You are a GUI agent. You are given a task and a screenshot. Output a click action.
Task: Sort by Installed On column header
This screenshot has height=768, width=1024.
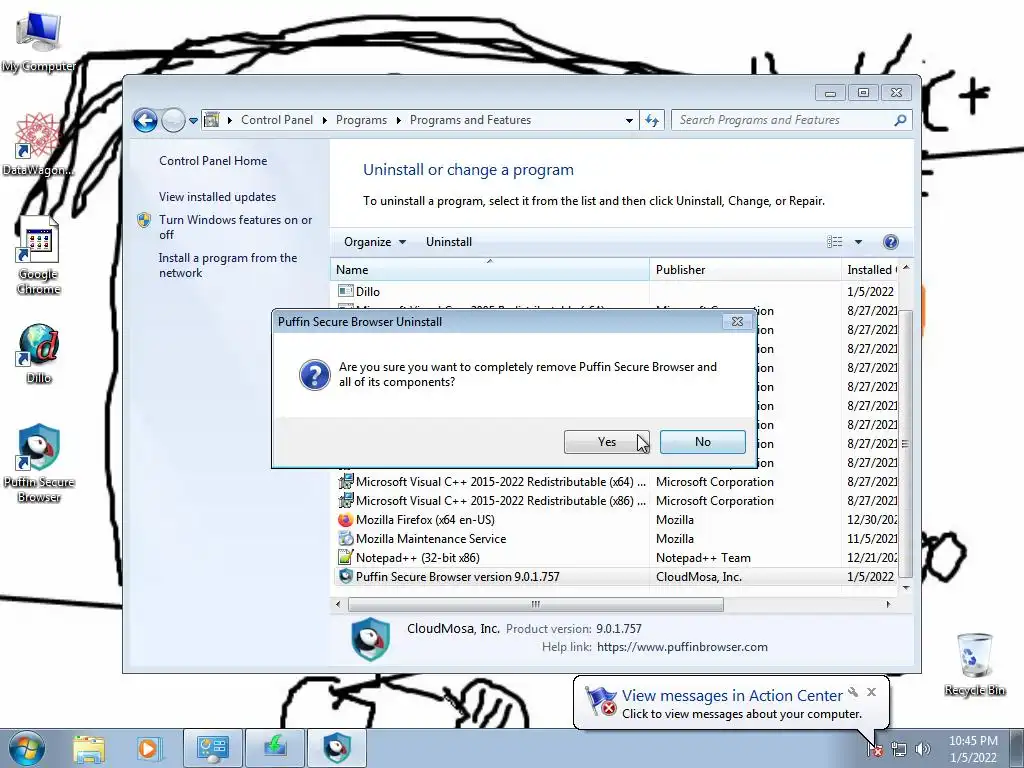click(871, 270)
